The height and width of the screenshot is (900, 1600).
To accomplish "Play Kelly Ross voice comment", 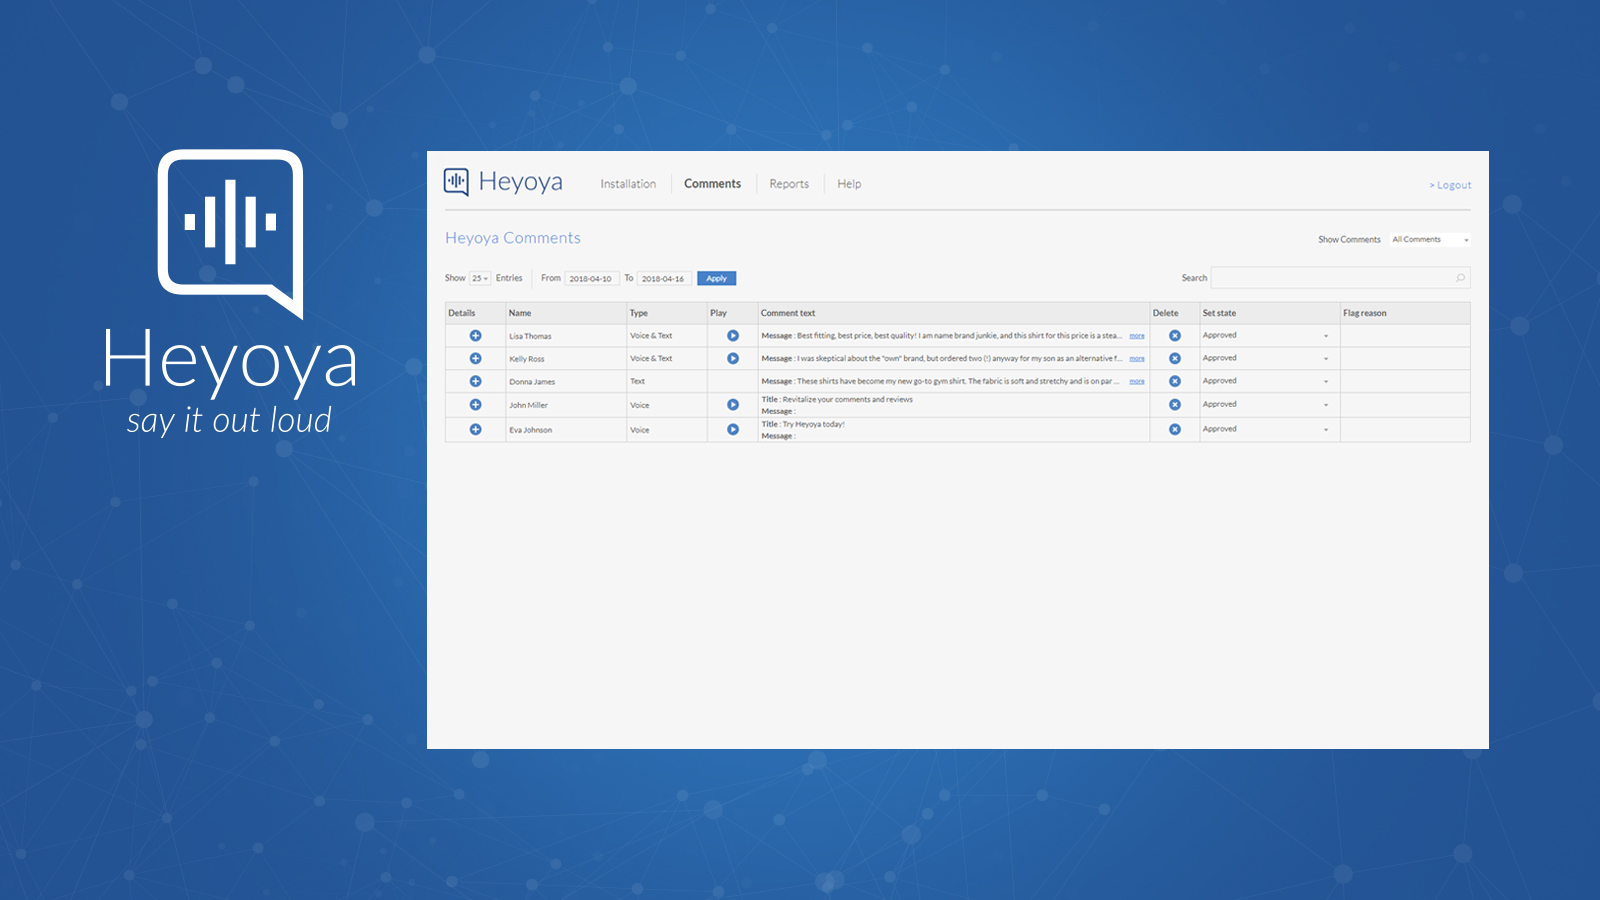I will click(733, 358).
